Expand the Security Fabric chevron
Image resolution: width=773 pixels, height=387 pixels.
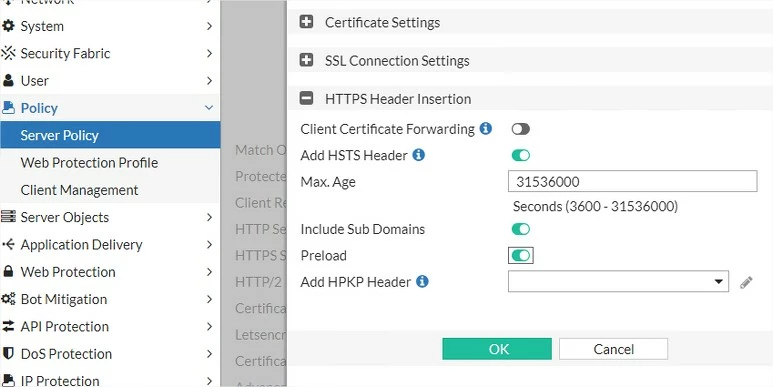tap(209, 53)
